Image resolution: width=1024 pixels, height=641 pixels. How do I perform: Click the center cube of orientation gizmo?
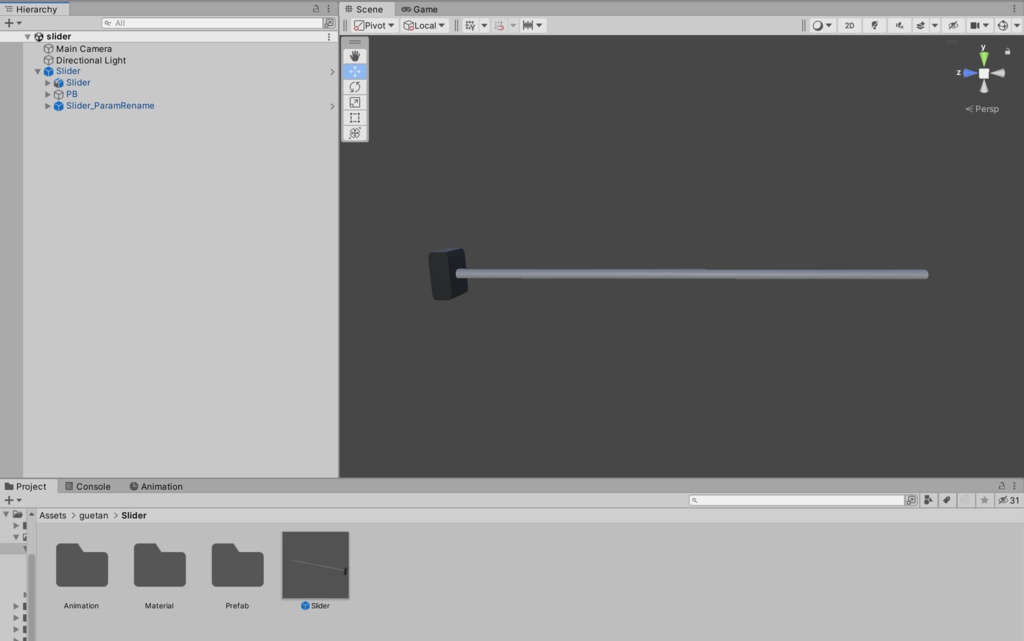tap(984, 73)
